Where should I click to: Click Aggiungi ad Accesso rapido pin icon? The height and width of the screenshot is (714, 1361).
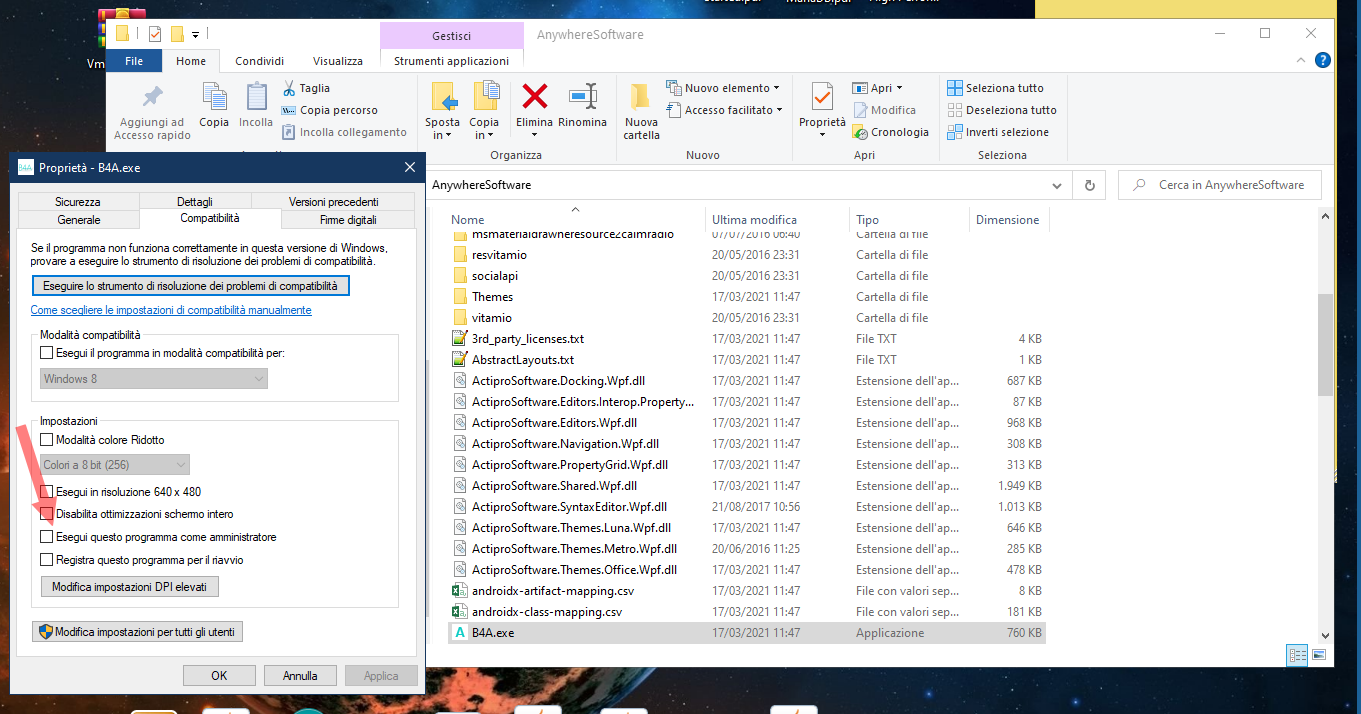(153, 97)
